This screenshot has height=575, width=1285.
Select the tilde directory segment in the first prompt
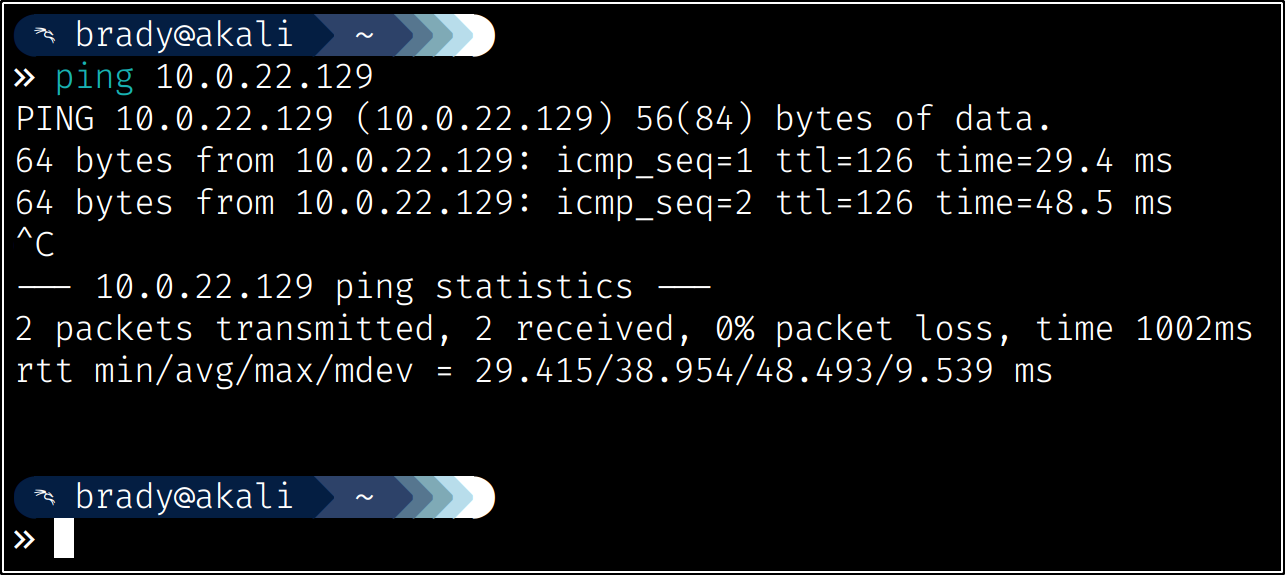pos(364,37)
